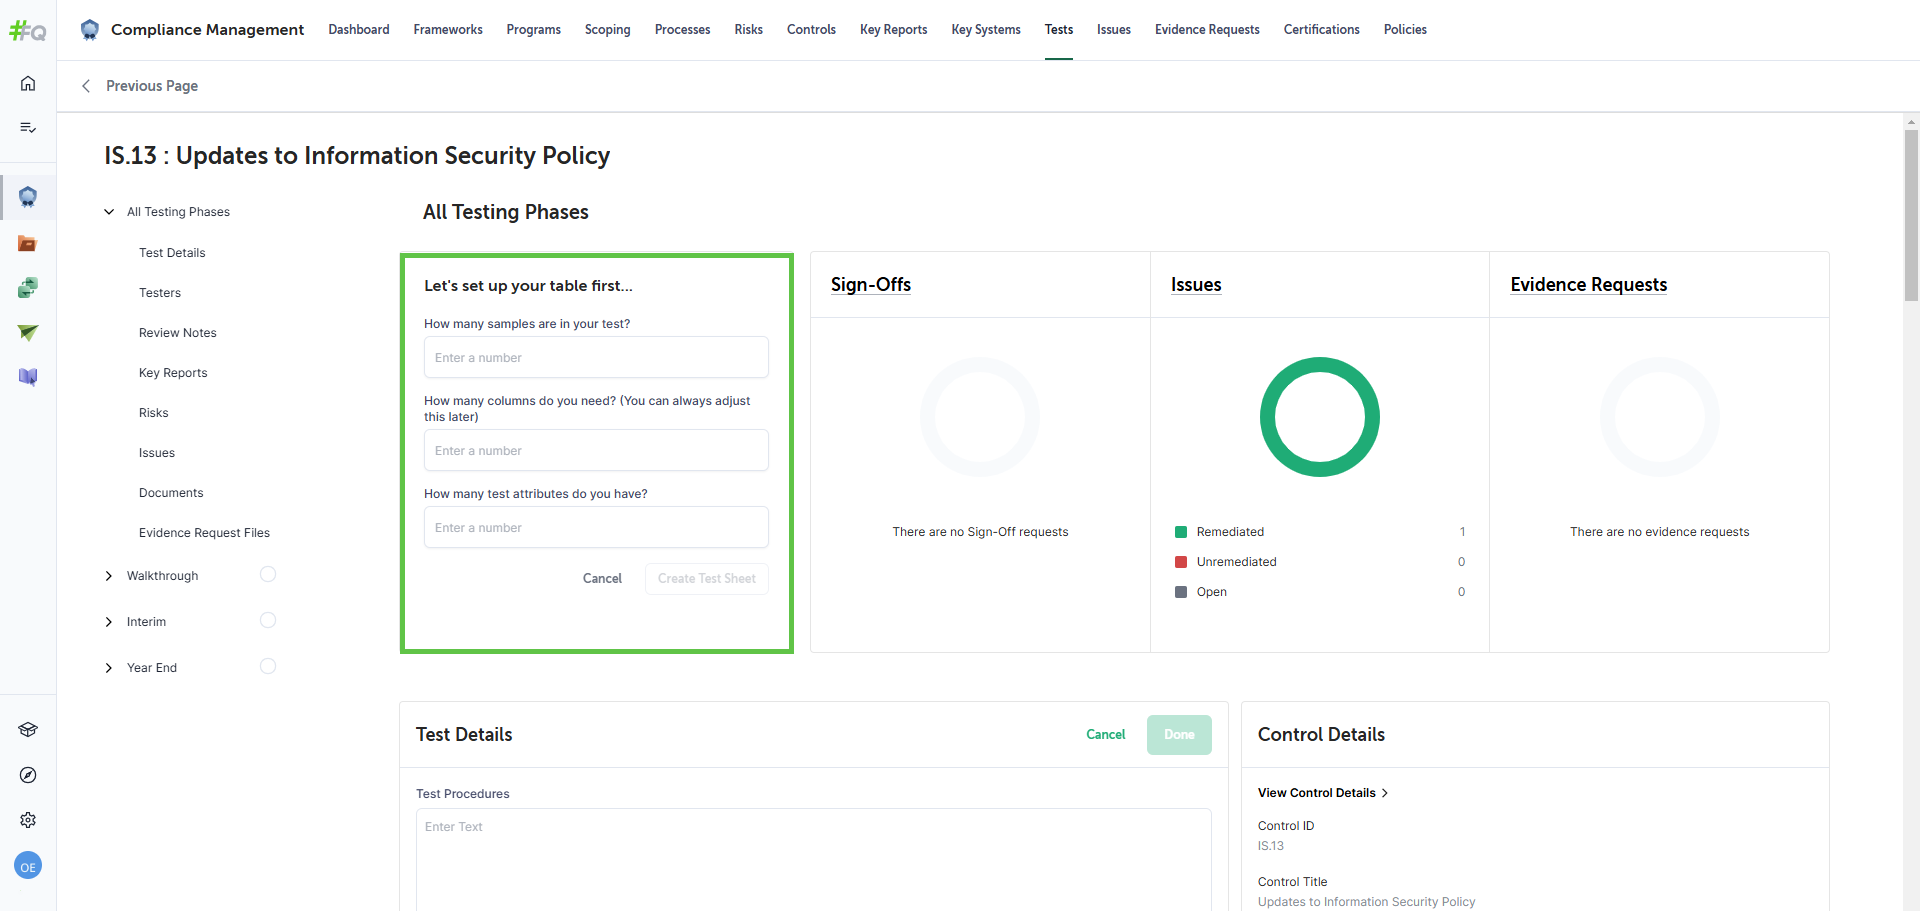Expand the Walkthrough phase chevron

tap(109, 576)
